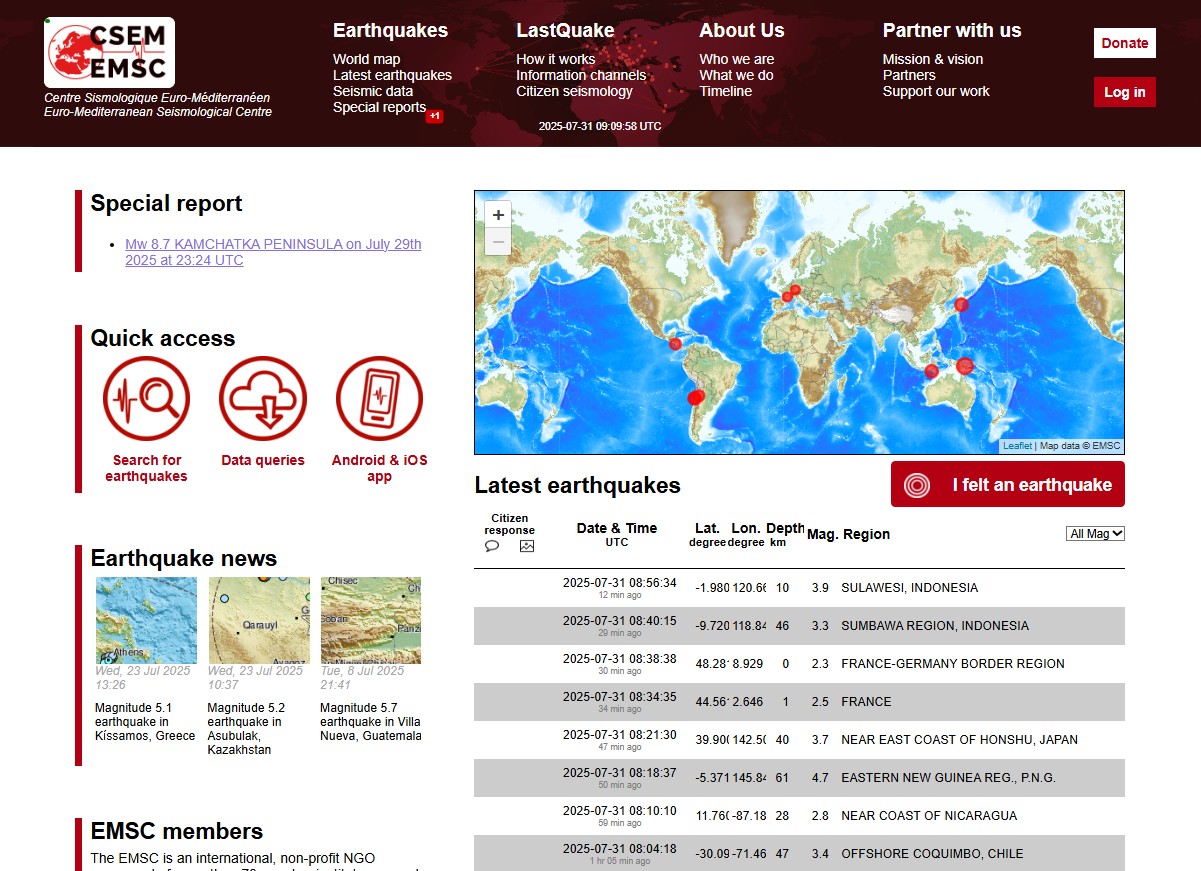Open Who we are

pyautogui.click(x=736, y=59)
